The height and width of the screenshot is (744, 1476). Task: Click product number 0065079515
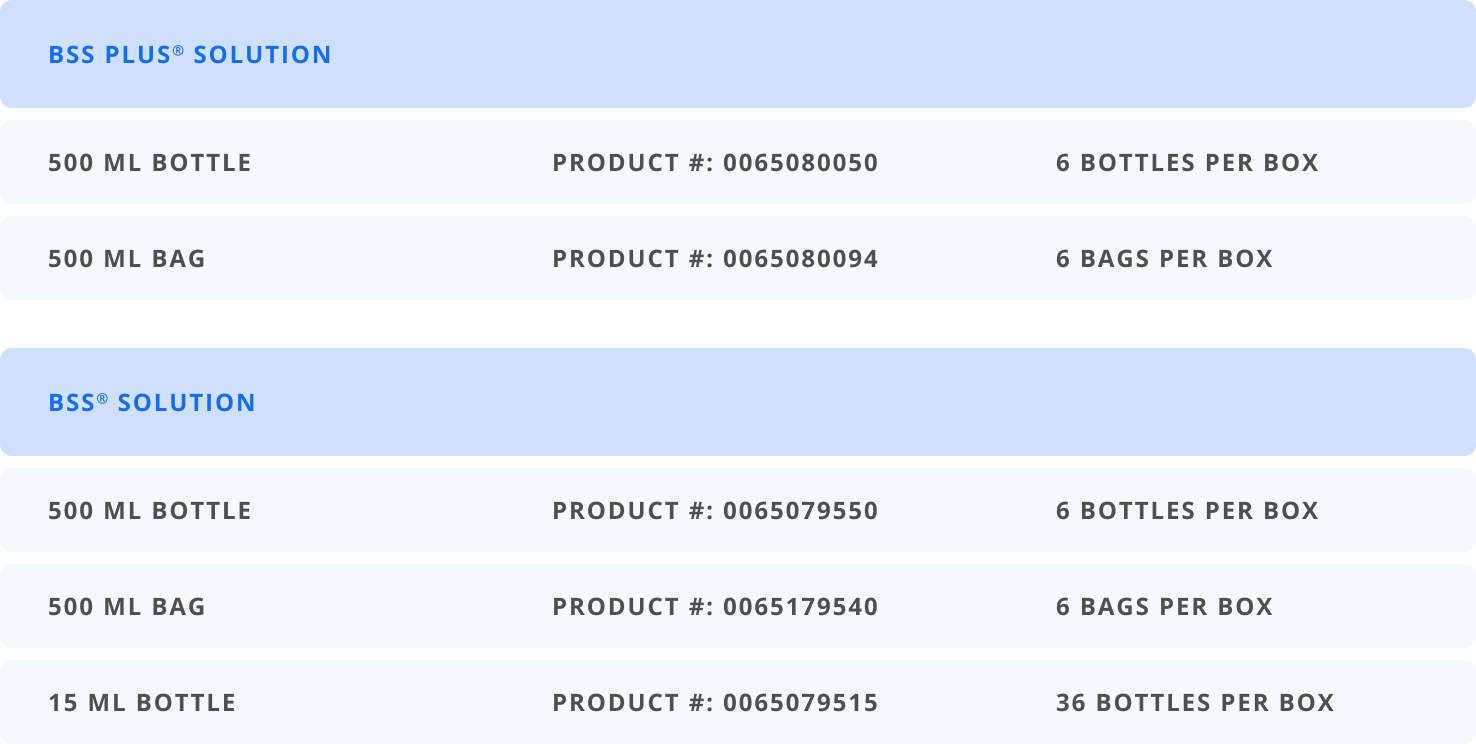(x=800, y=703)
